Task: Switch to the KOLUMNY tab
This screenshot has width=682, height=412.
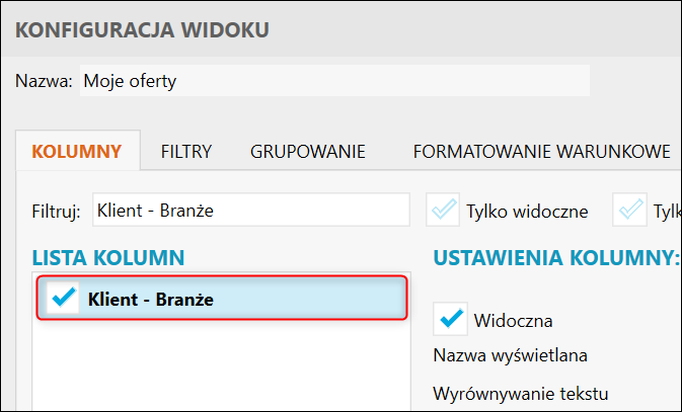Action: tap(77, 152)
